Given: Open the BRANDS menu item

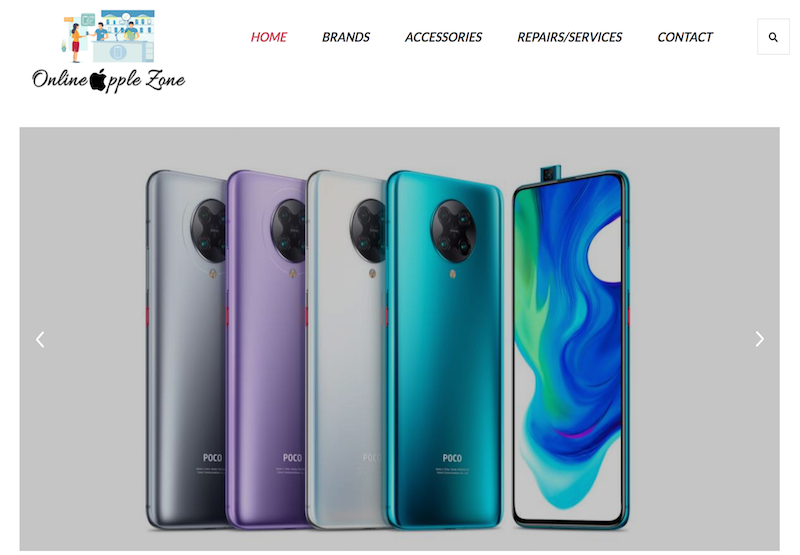Looking at the screenshot, I should pos(346,37).
